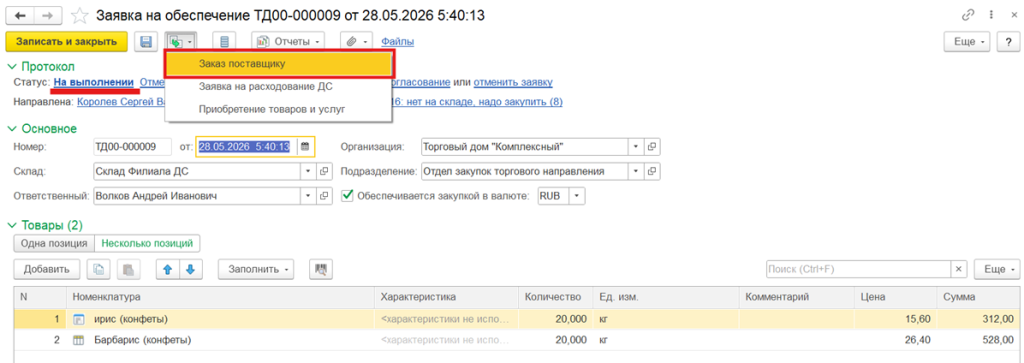Open the document structure icon in toolbar
This screenshot has width=1024, height=363.
(x=225, y=42)
